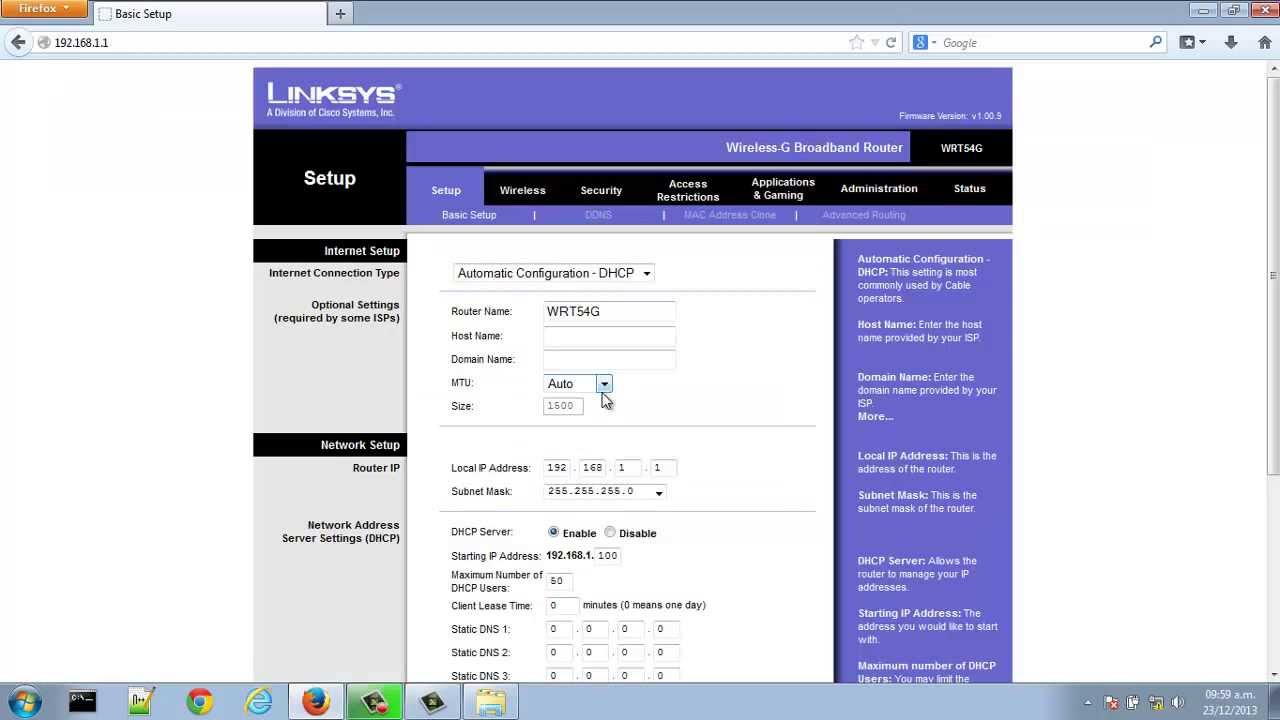Launch Google Chrome from the taskbar
This screenshot has height=720, width=1280.
pos(200,702)
